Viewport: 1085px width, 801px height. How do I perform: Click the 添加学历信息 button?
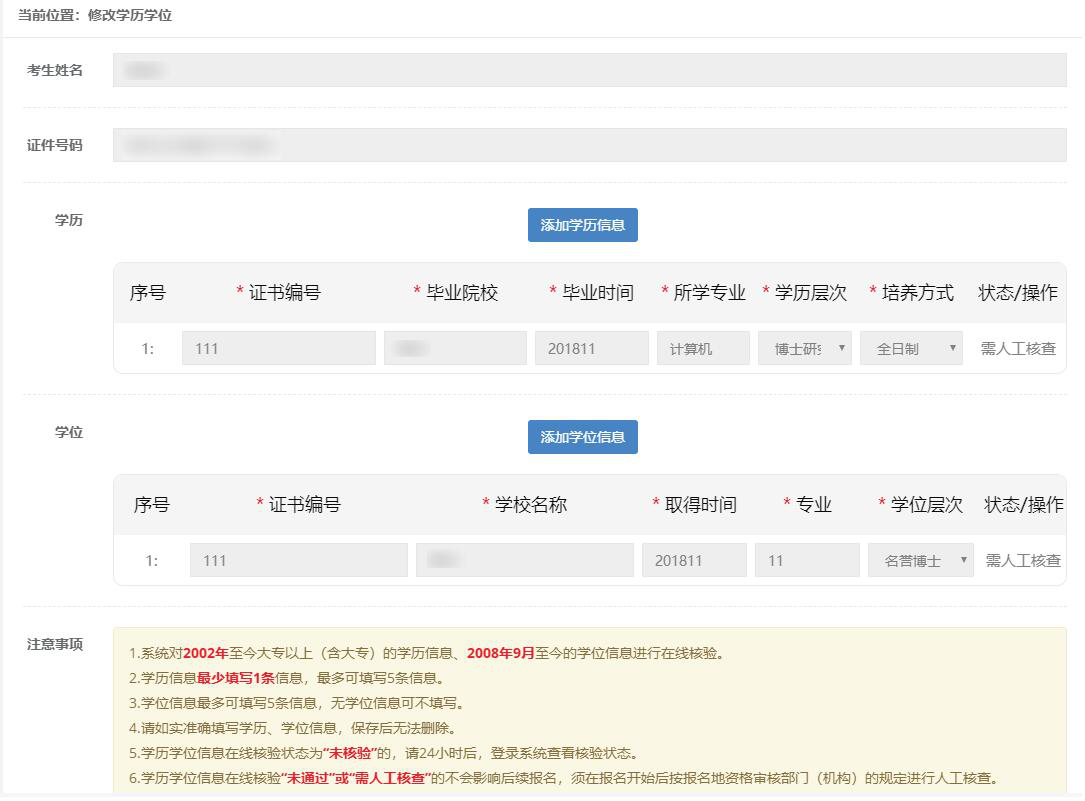582,225
